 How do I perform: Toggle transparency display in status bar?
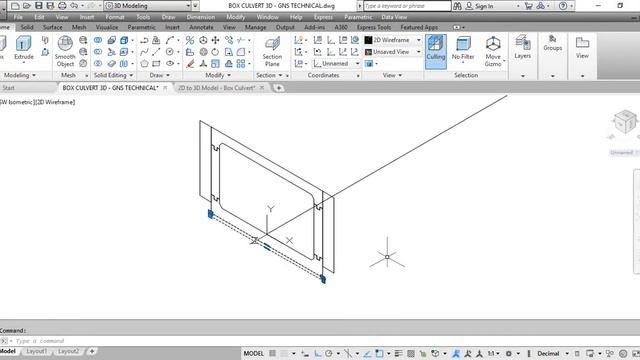pos(411,353)
